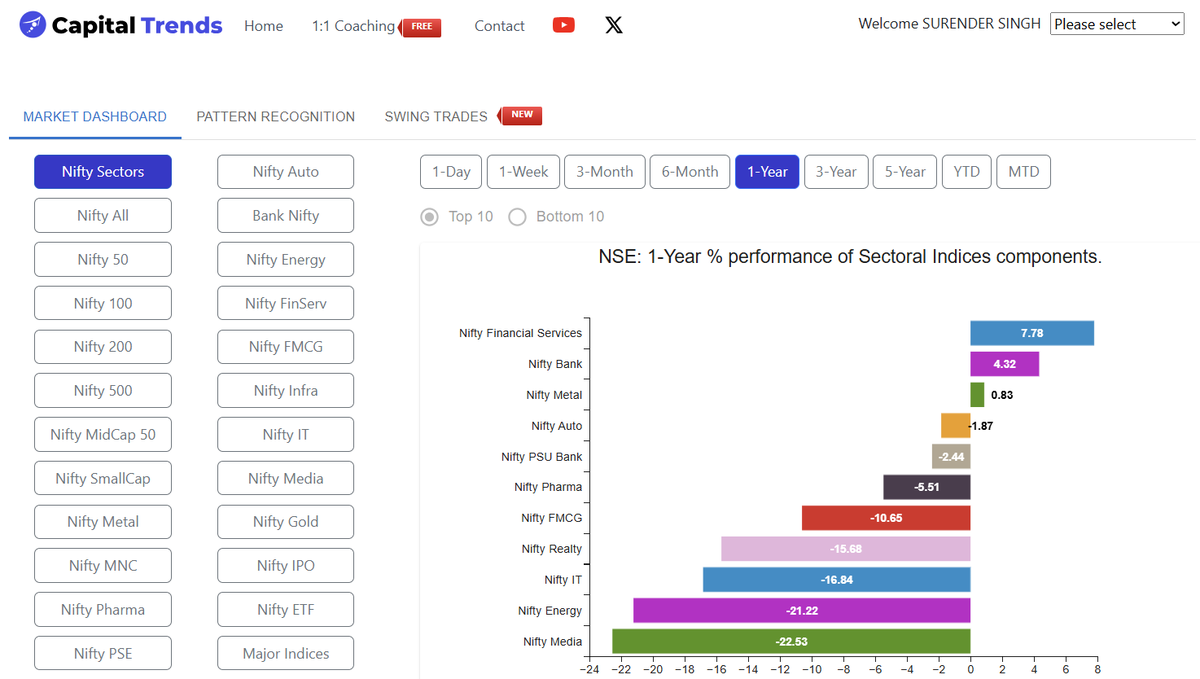Click the Nifty All button
This screenshot has height=679, width=1200.
(x=103, y=216)
